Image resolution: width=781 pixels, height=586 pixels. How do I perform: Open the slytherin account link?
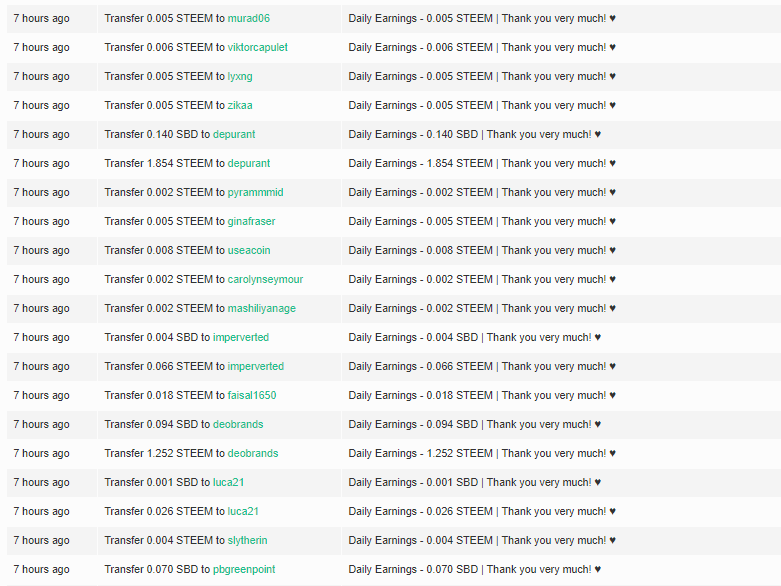point(248,540)
